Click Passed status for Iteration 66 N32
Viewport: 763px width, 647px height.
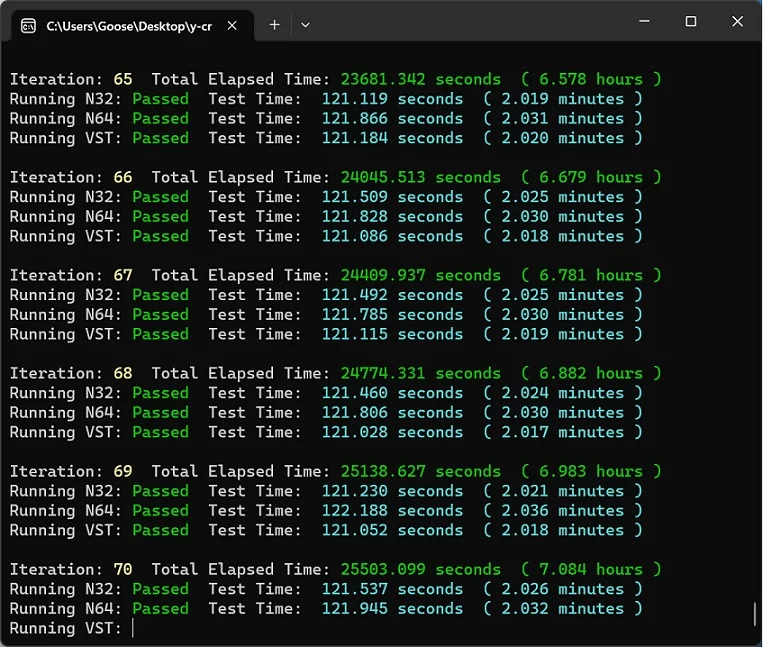click(x=161, y=197)
